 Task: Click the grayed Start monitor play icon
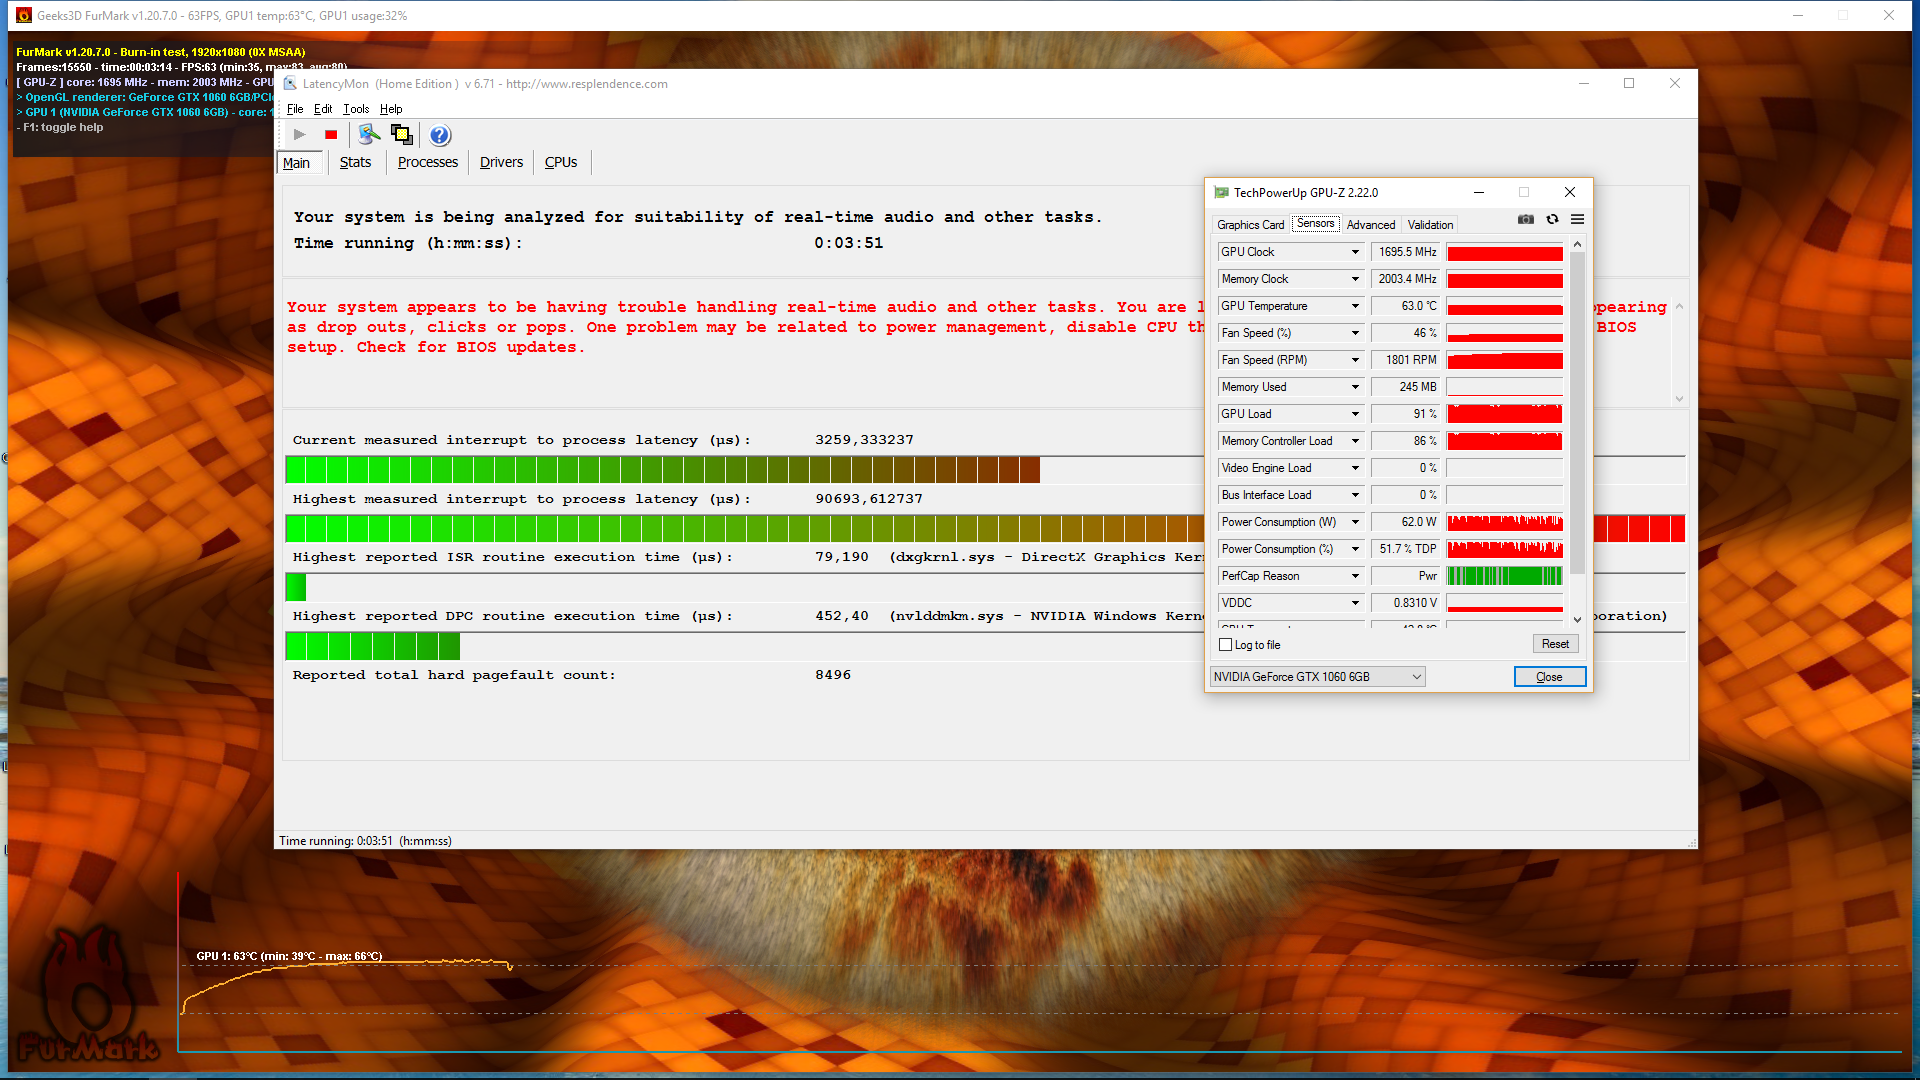pyautogui.click(x=299, y=135)
